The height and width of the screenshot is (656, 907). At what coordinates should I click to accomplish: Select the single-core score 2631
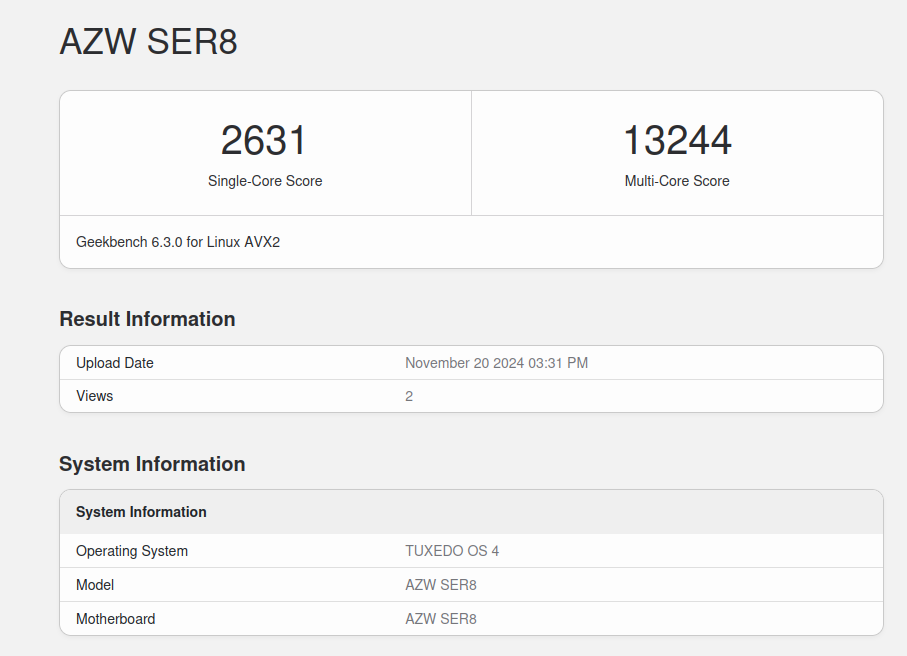264,141
